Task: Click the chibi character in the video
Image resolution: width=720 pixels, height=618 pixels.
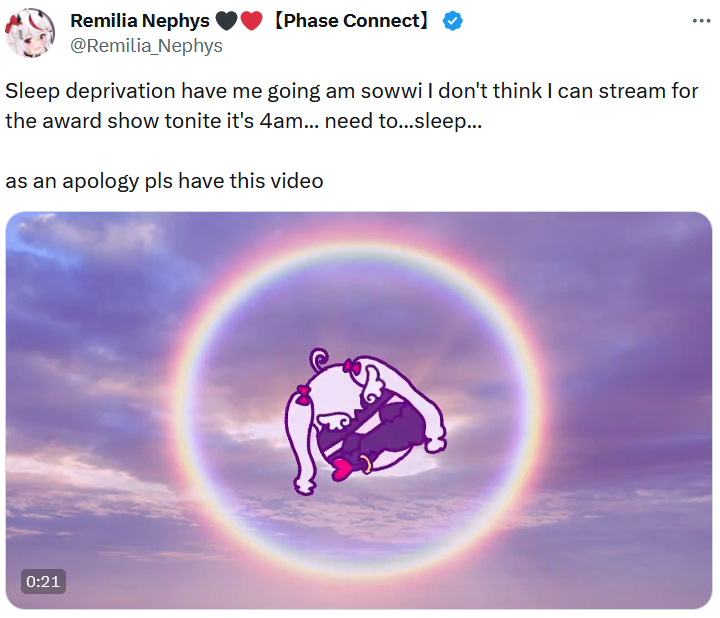Action: pos(365,421)
